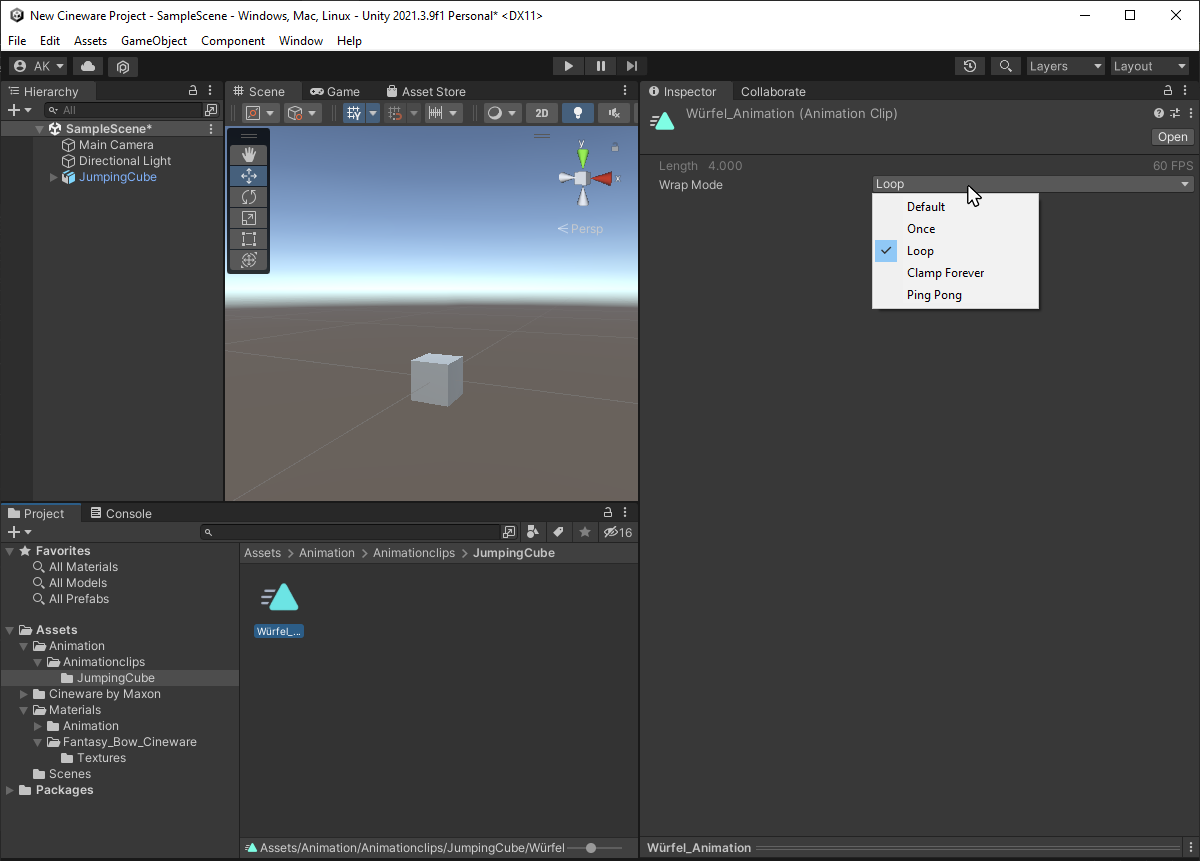Open Search by Label in Project panel

(x=559, y=532)
